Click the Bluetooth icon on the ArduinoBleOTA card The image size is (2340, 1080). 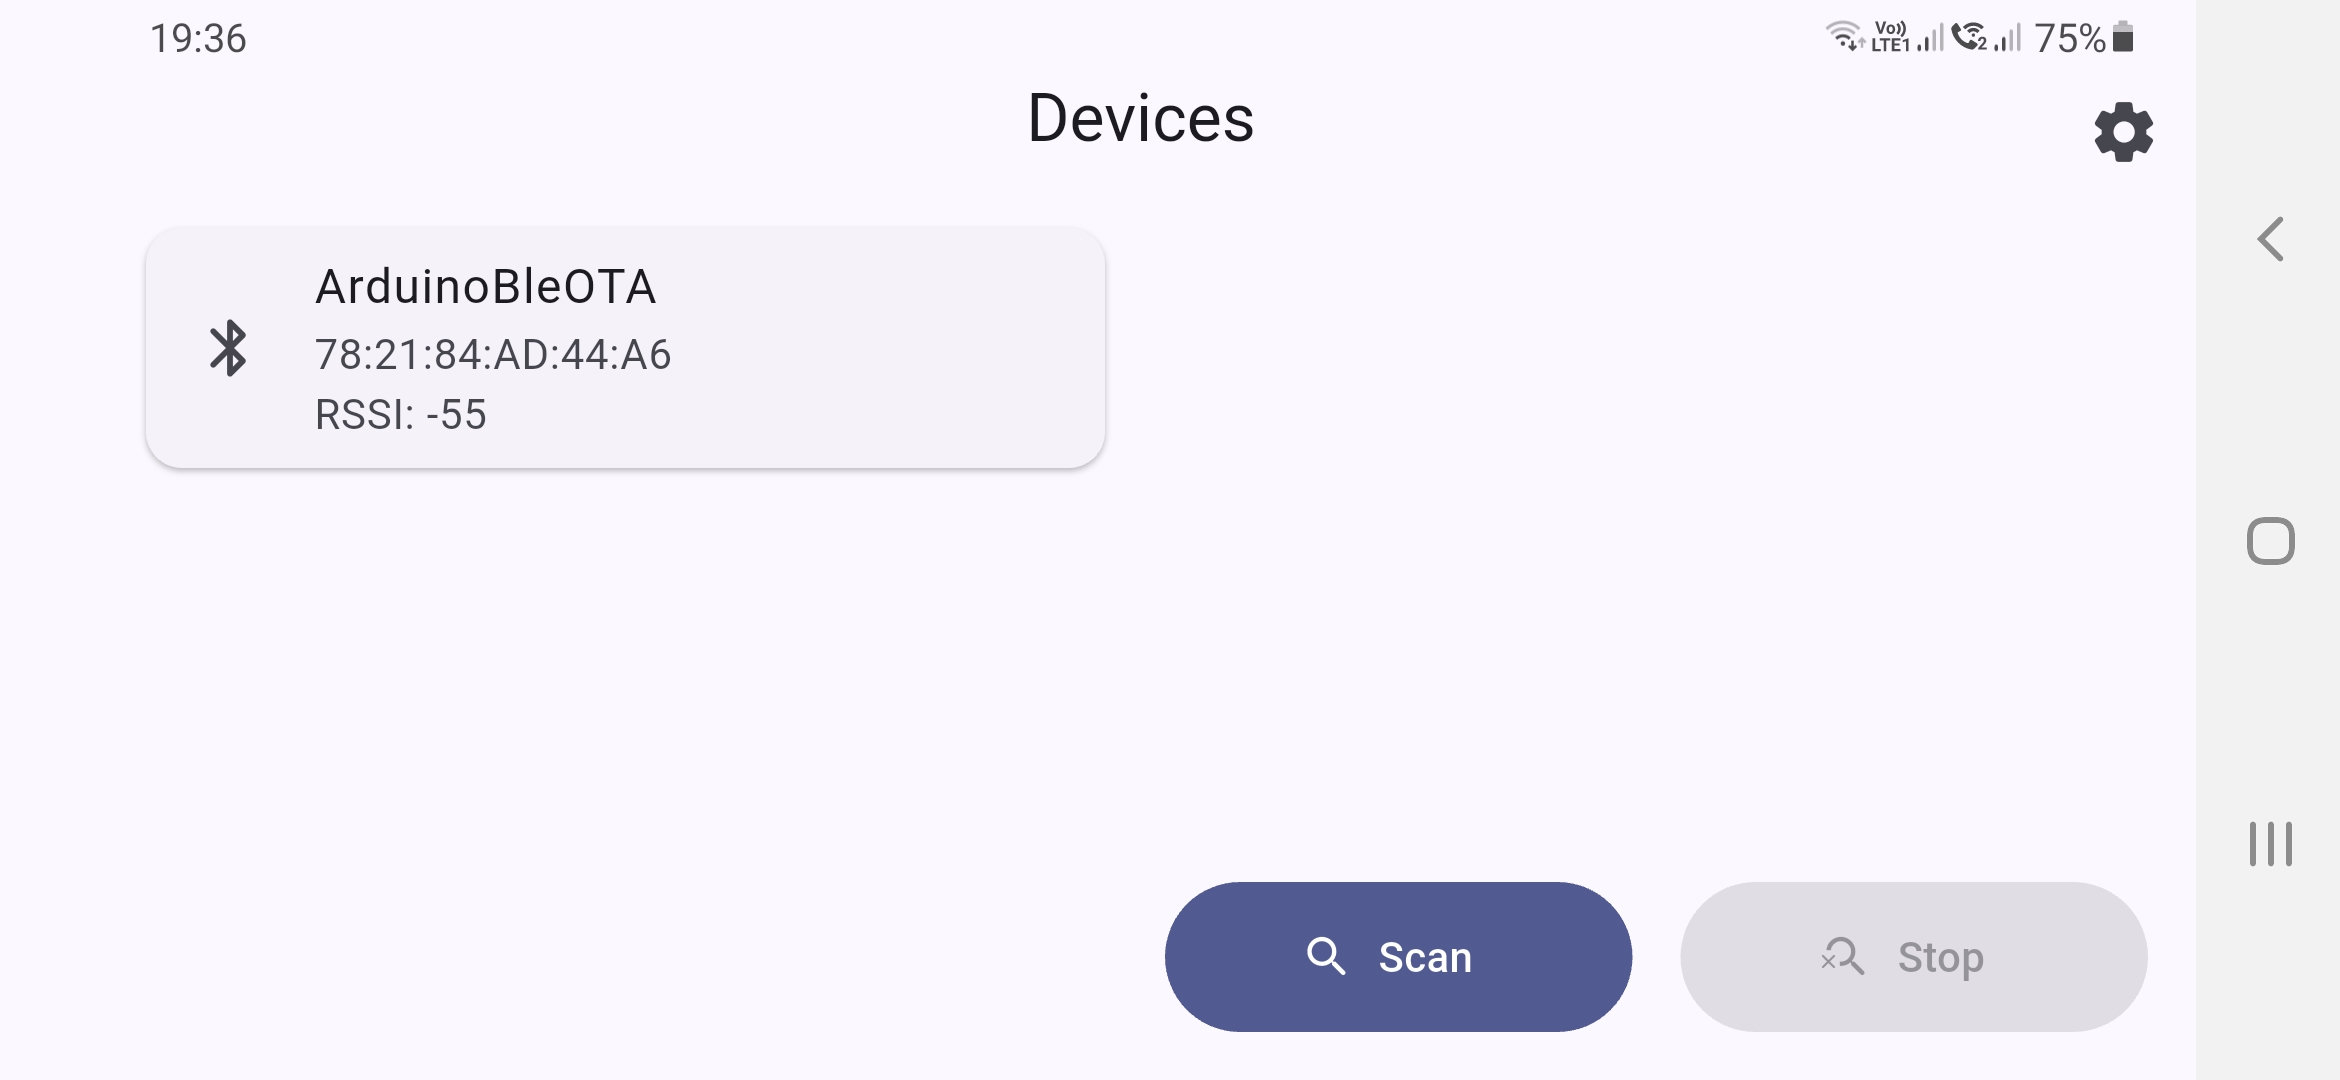(229, 350)
